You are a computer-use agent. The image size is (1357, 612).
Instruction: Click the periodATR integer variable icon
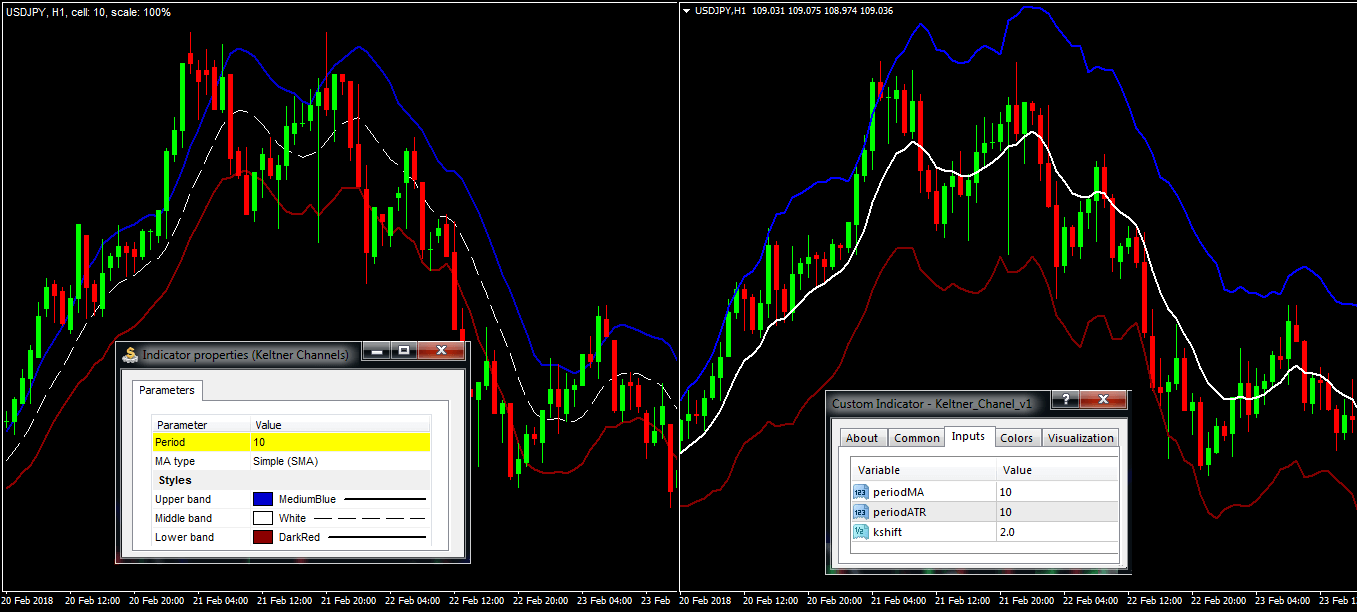861,512
